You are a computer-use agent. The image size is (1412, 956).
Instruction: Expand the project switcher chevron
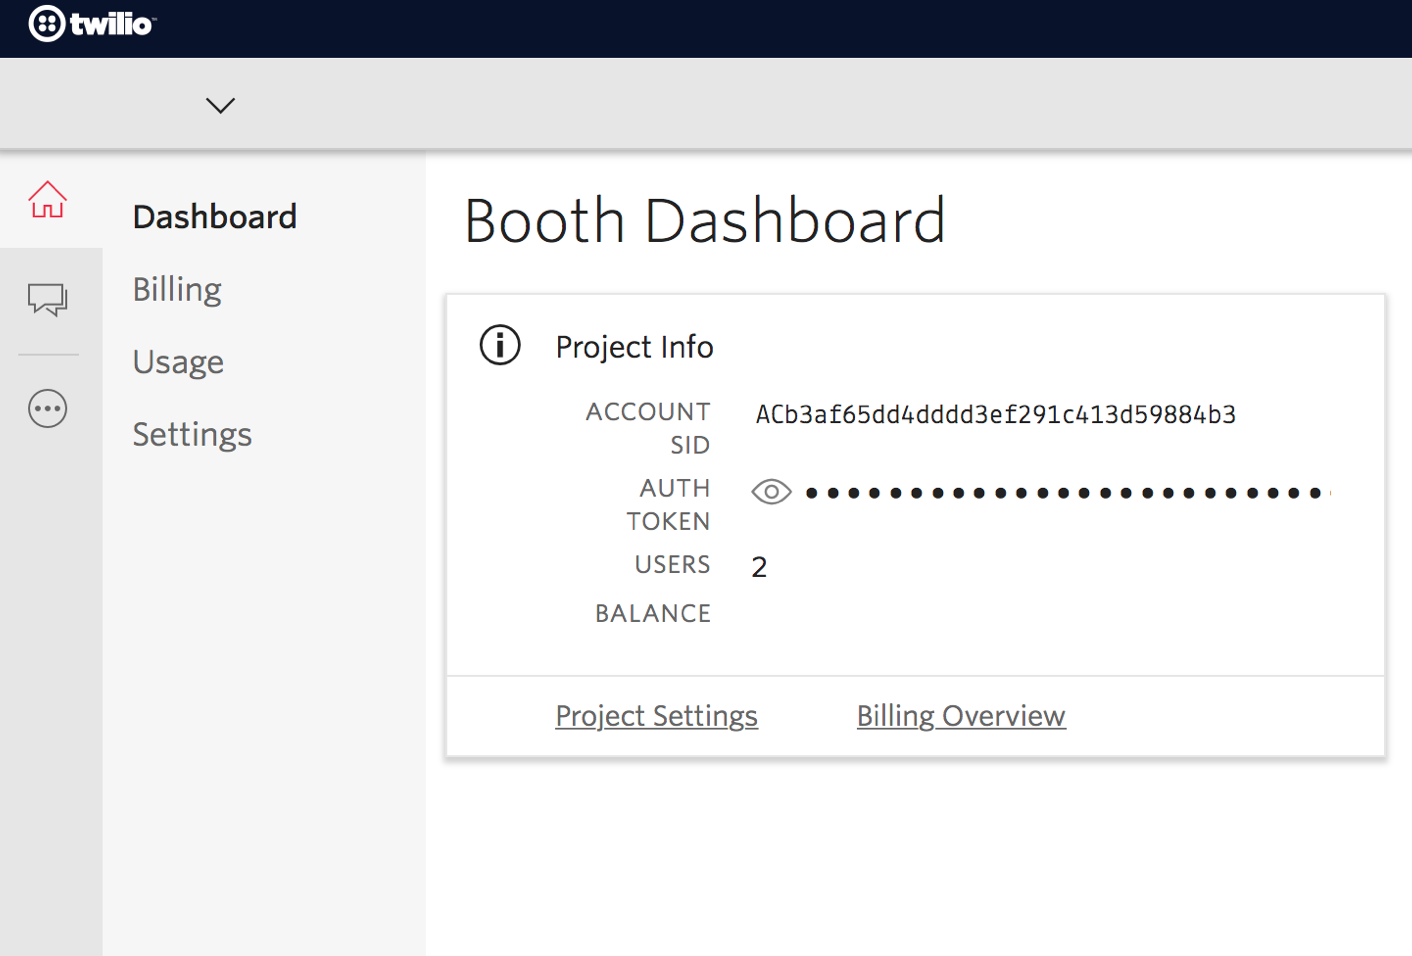click(x=220, y=105)
